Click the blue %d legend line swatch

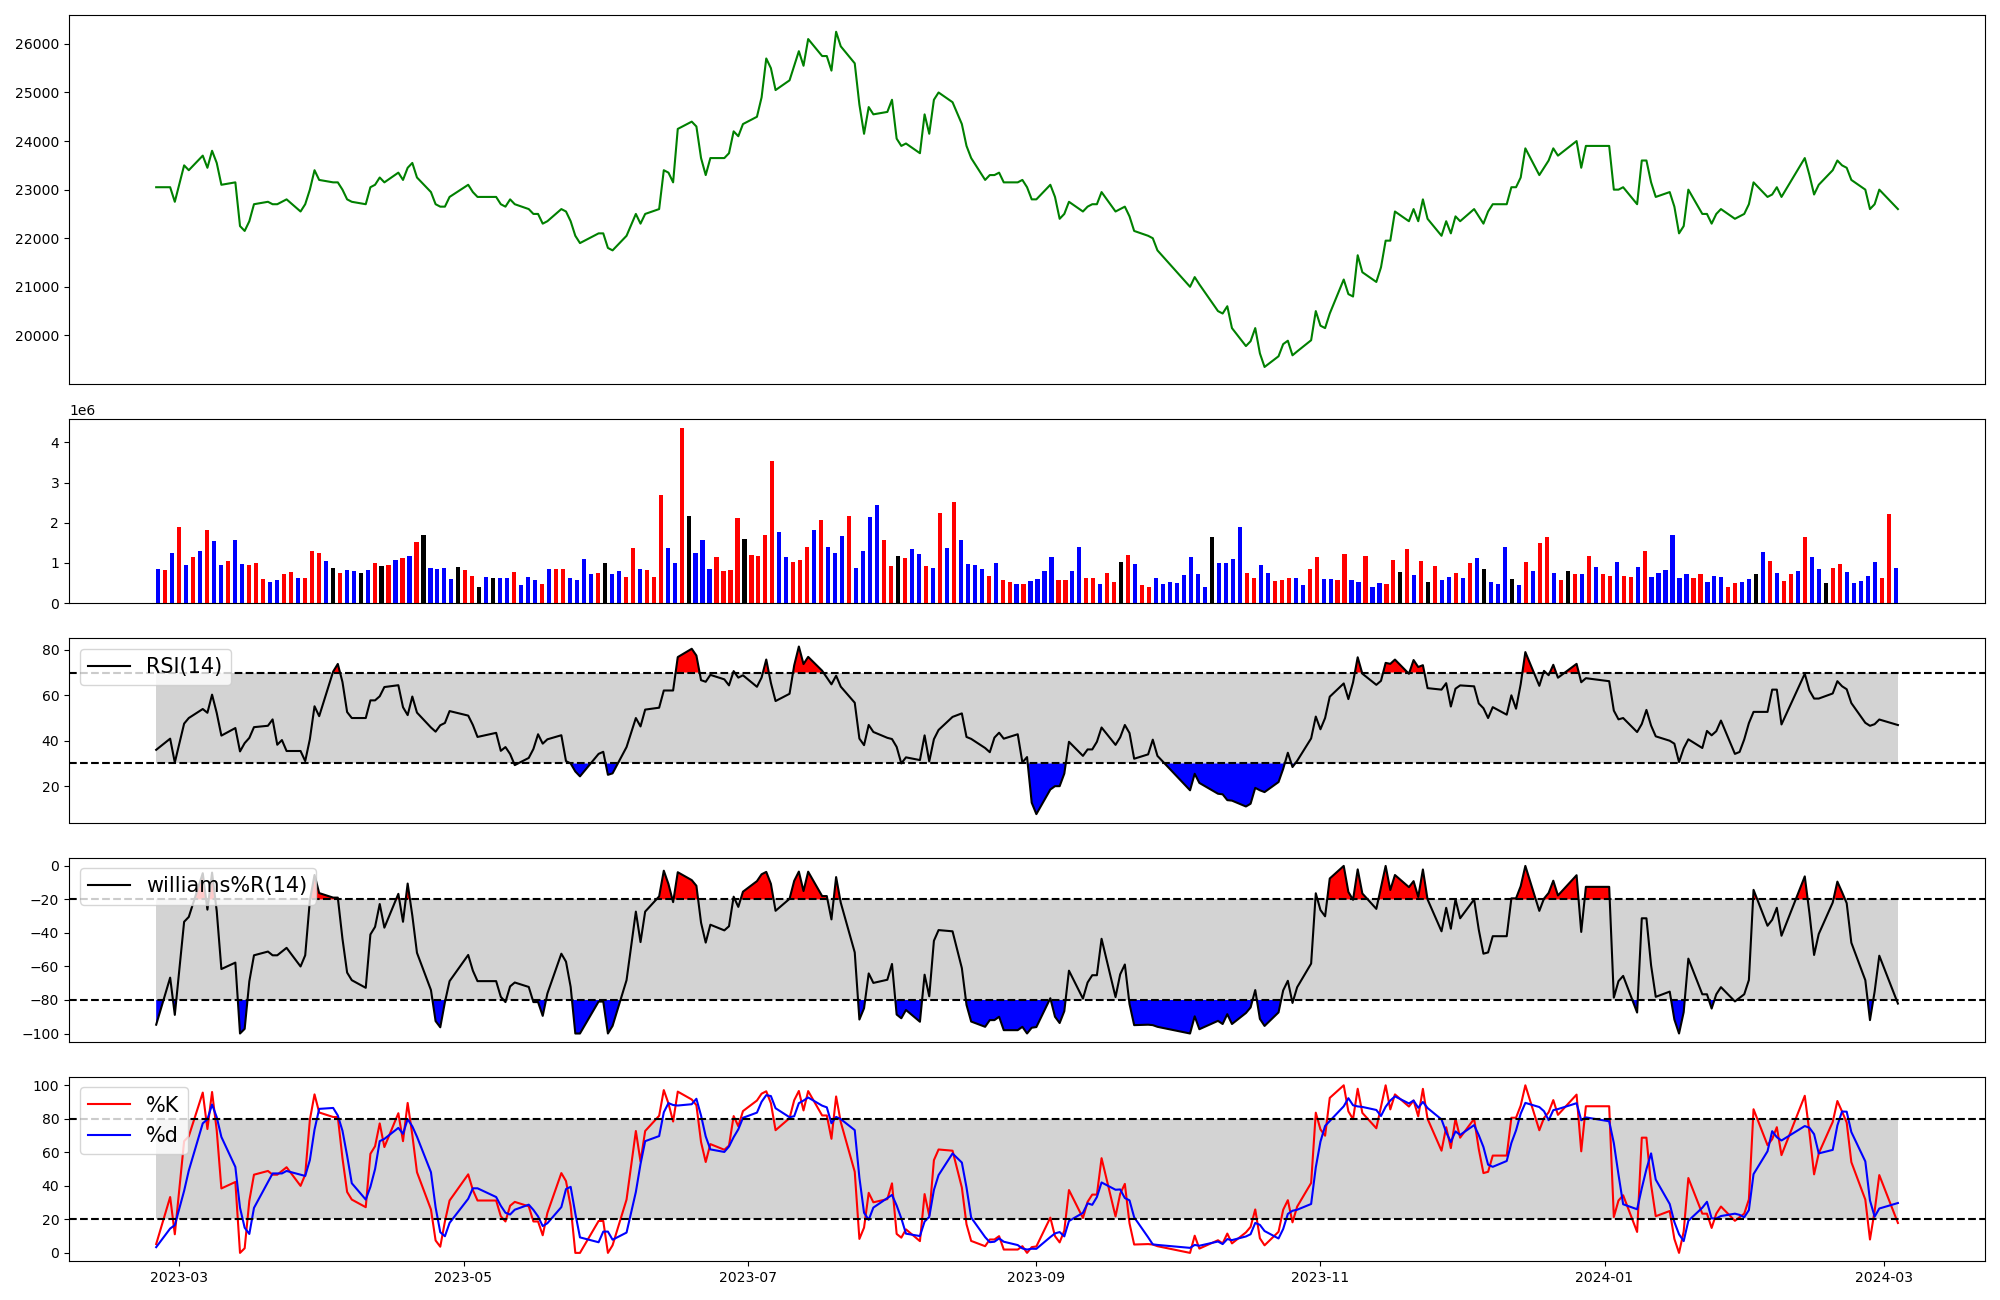tap(109, 1135)
